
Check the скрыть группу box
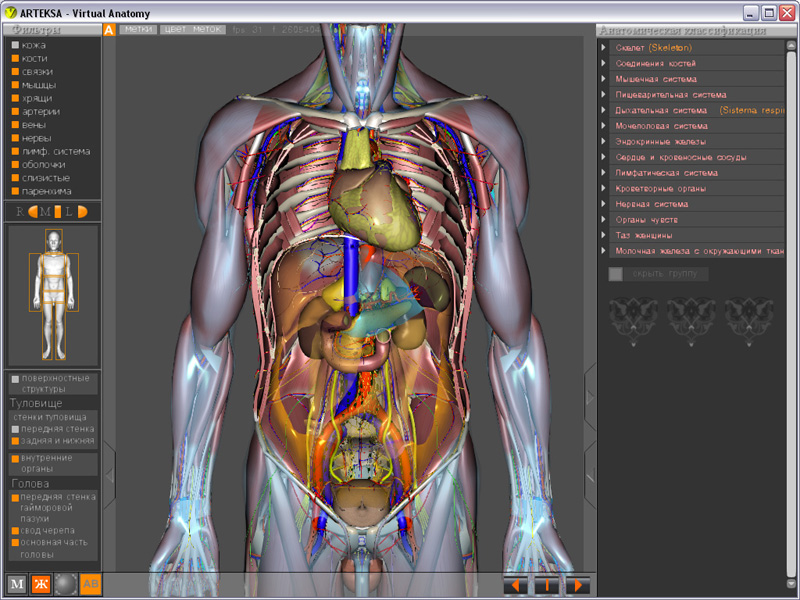(615, 274)
